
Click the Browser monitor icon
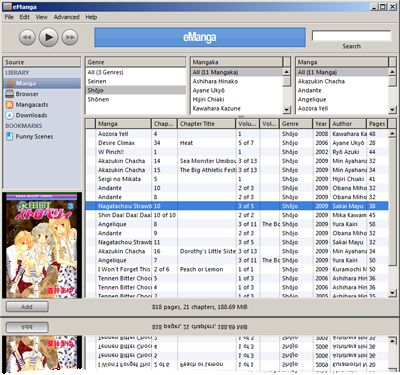10,94
